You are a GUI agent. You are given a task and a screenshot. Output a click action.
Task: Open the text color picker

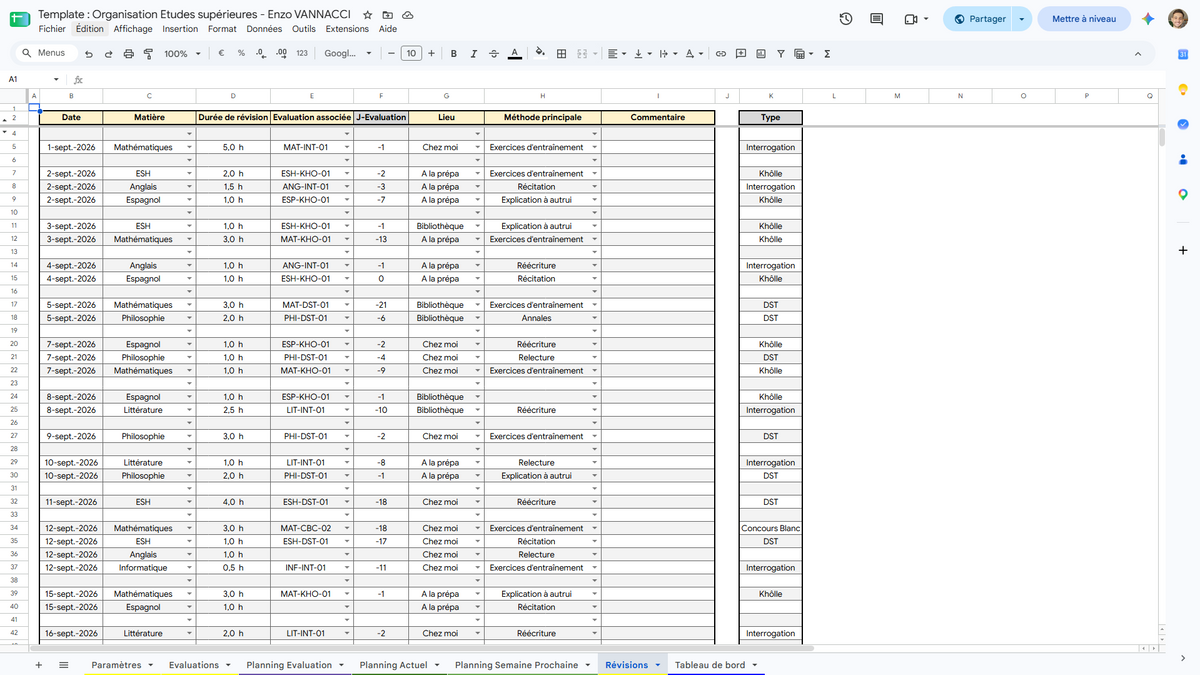[x=514, y=54]
